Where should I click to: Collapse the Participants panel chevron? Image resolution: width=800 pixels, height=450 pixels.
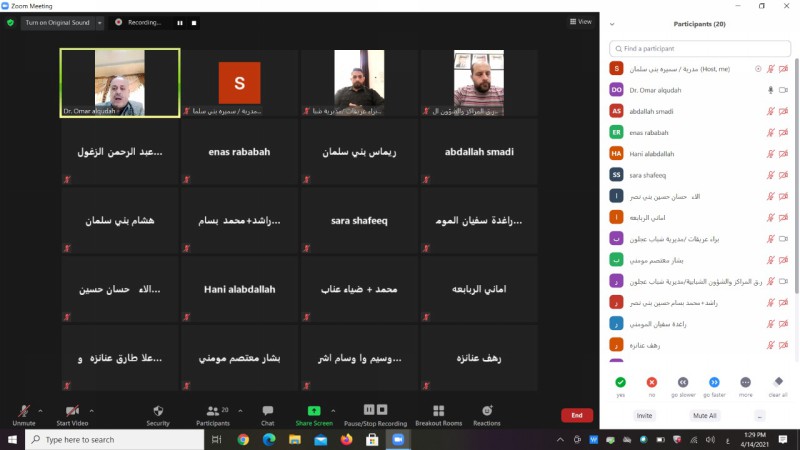tap(612, 24)
